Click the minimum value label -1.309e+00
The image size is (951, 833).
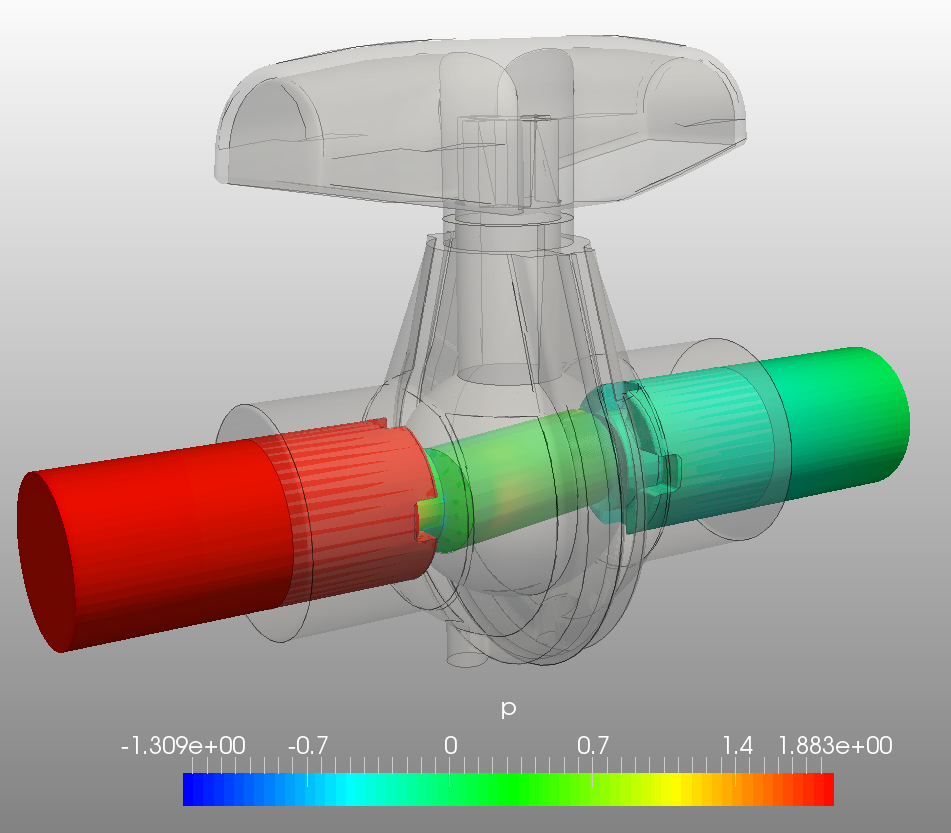pyautogui.click(x=183, y=746)
